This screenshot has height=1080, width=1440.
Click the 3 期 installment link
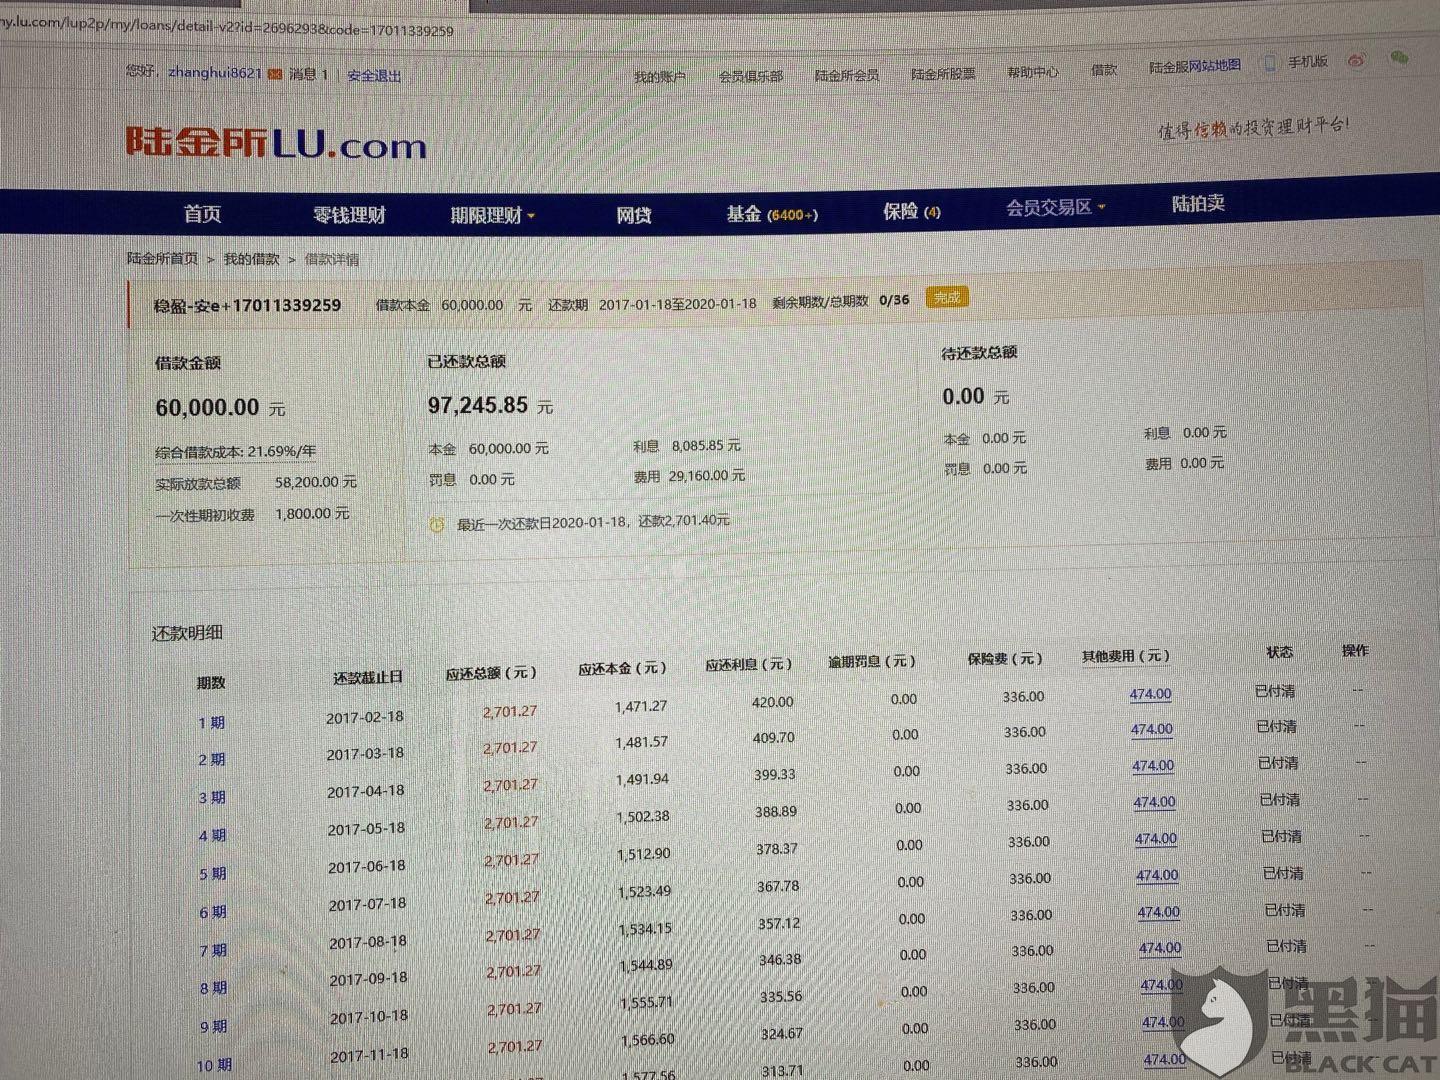211,797
